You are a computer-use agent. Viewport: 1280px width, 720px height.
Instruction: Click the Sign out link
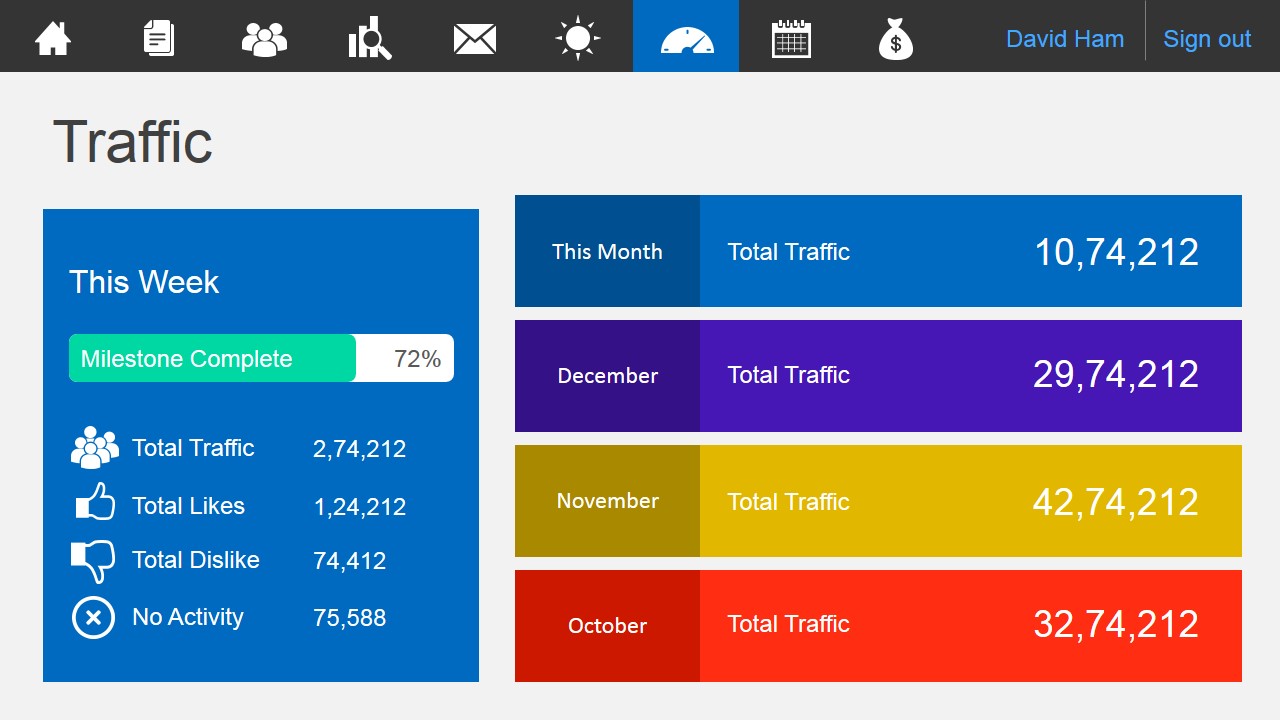pos(1207,39)
